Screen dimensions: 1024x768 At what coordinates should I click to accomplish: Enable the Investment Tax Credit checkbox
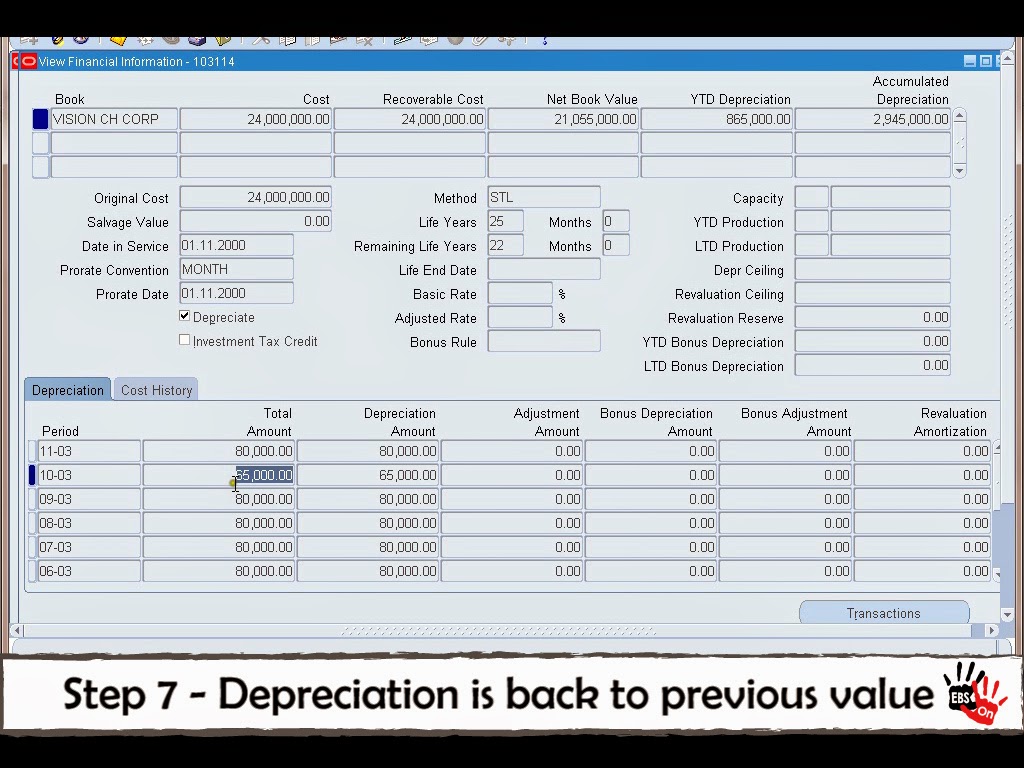(184, 340)
